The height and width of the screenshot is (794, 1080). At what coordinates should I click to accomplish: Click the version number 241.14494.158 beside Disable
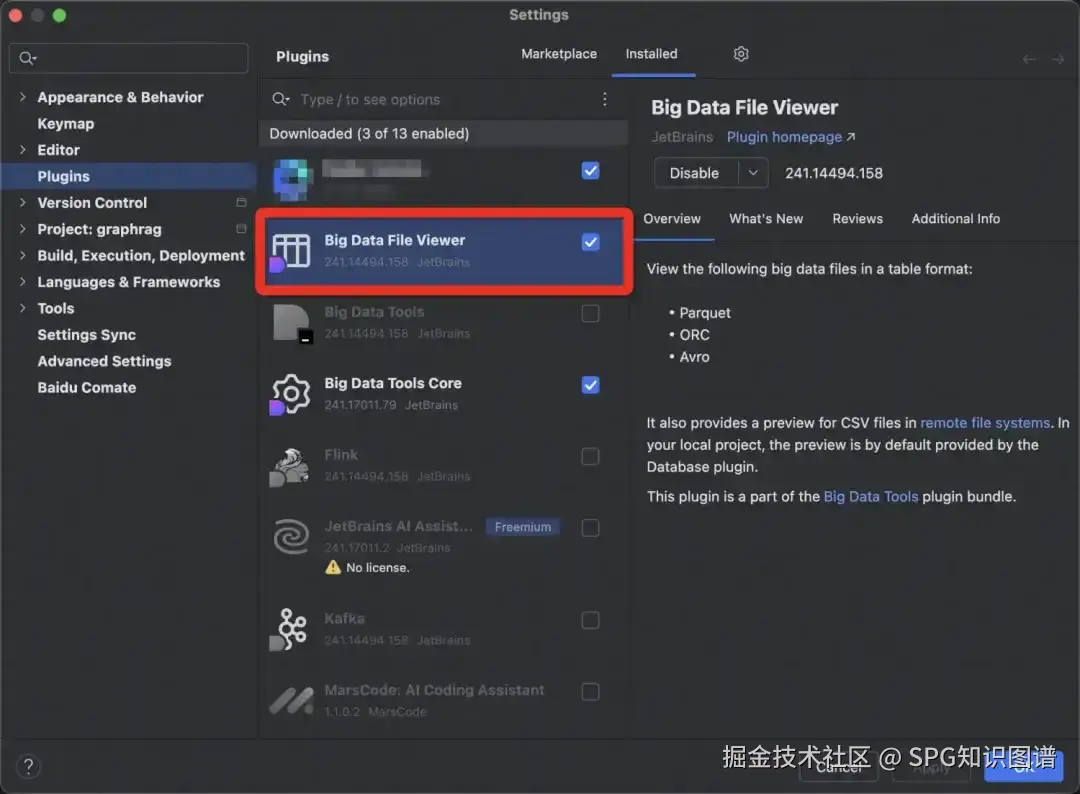[833, 173]
